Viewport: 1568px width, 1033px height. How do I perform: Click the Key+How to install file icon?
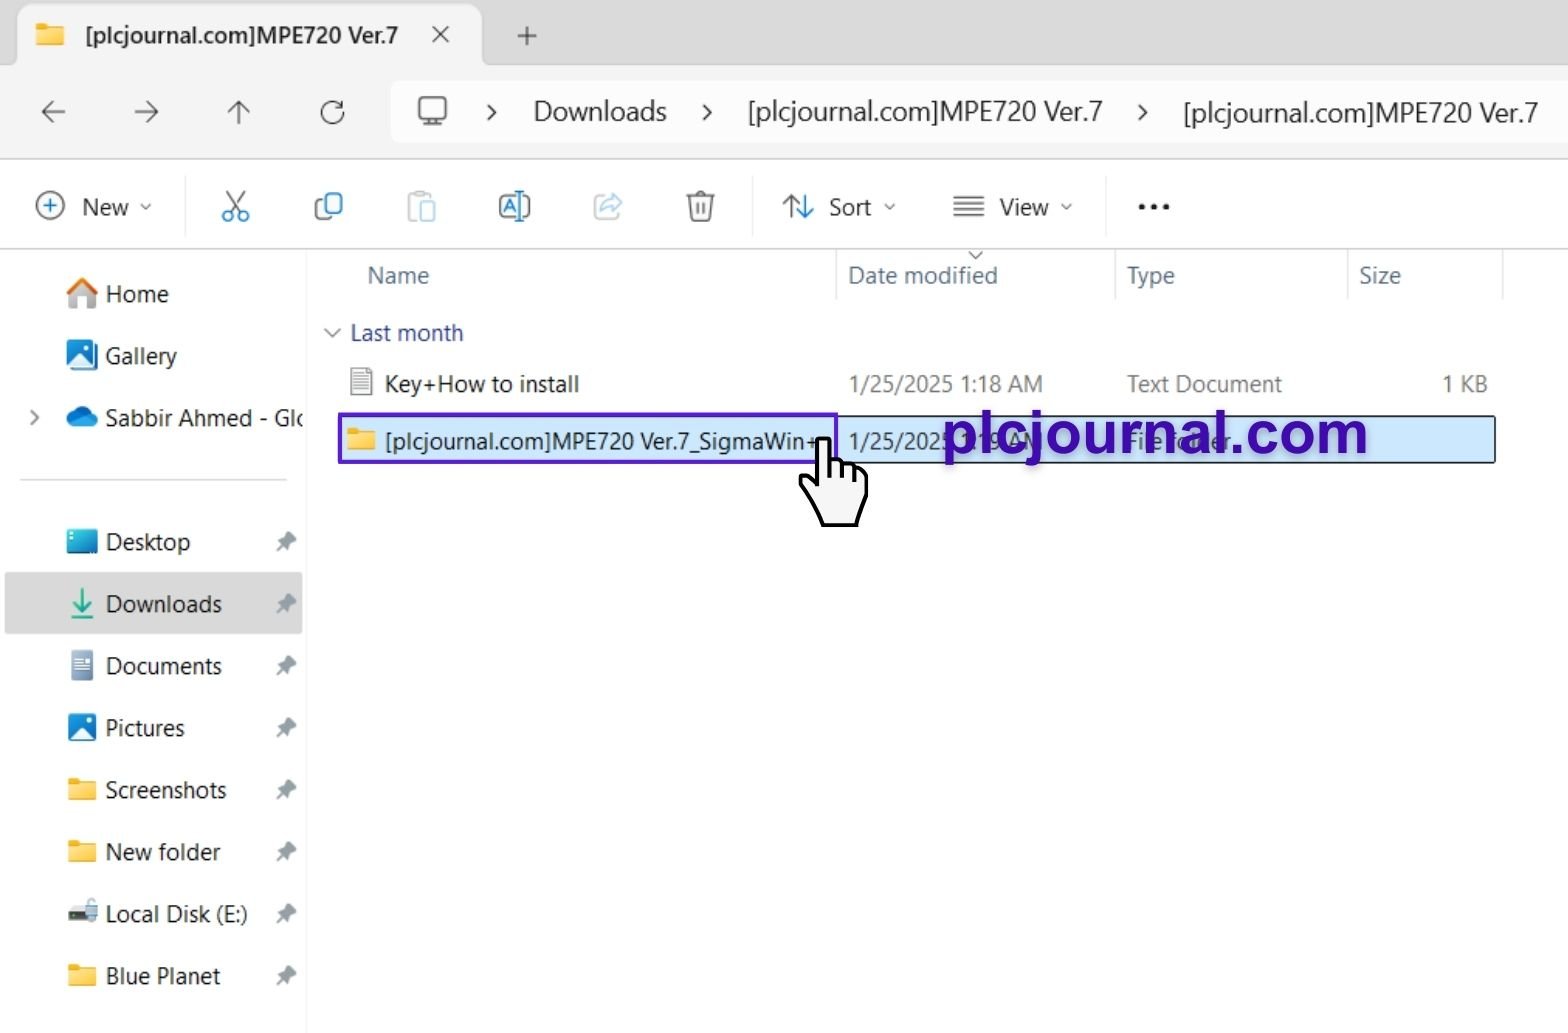pyautogui.click(x=361, y=383)
